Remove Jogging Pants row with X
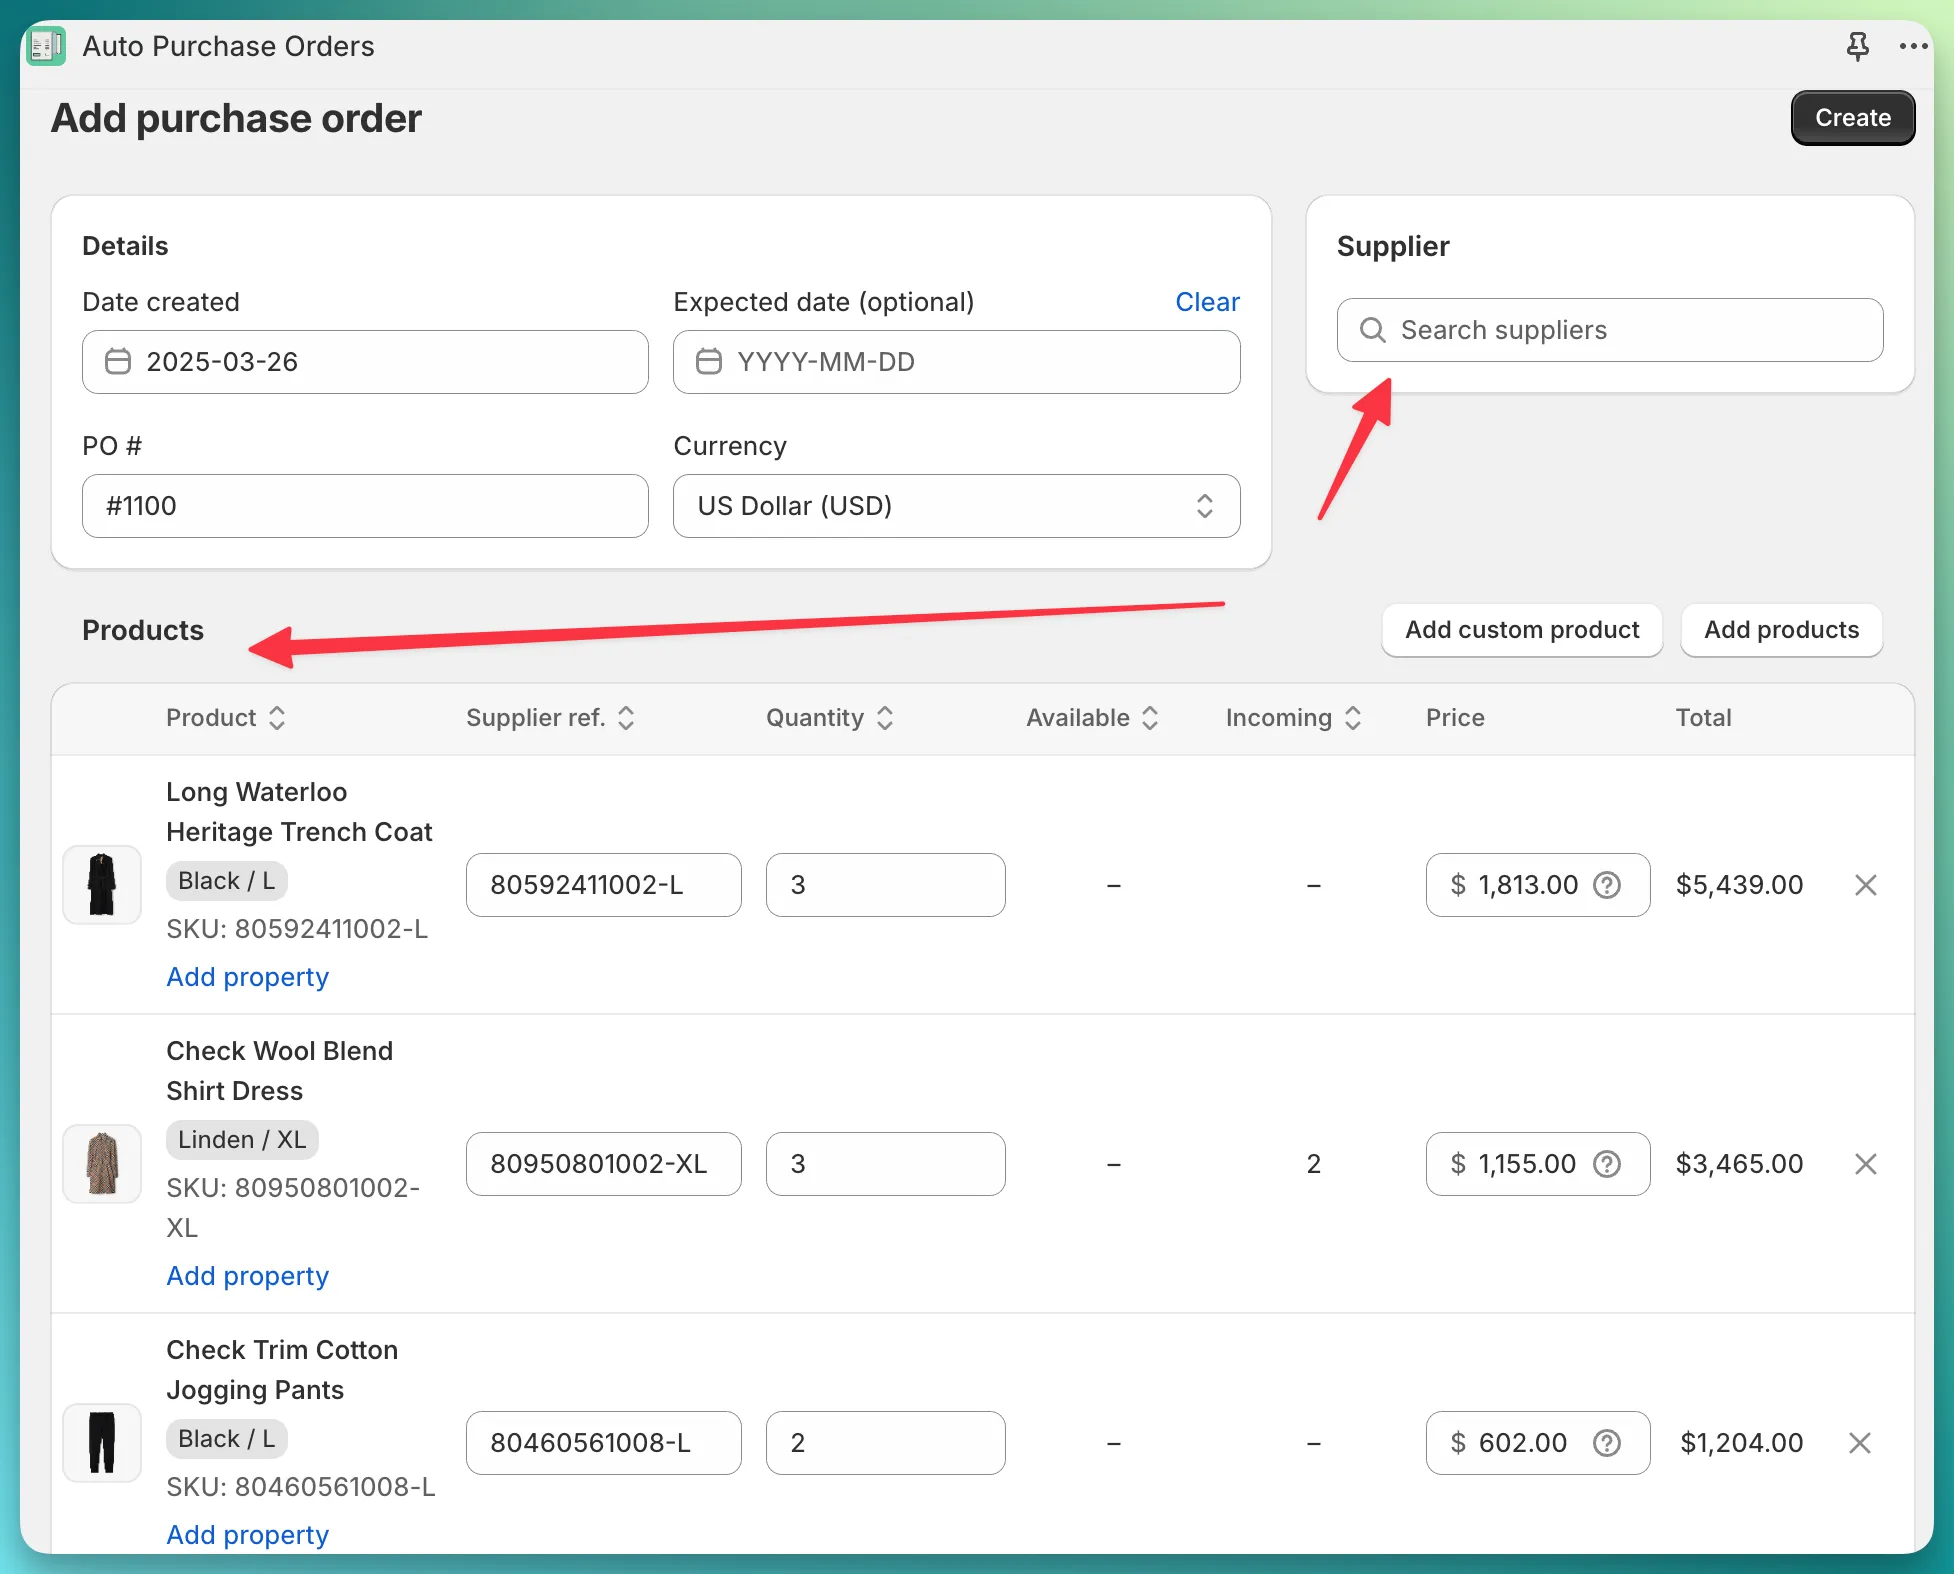1954x1574 pixels. [1859, 1443]
